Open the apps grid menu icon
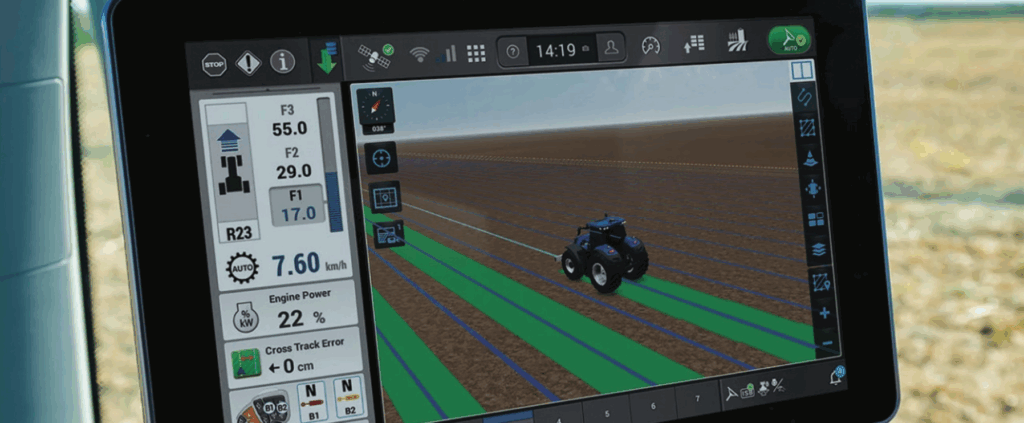Viewport: 1024px width, 423px height. pyautogui.click(x=476, y=53)
